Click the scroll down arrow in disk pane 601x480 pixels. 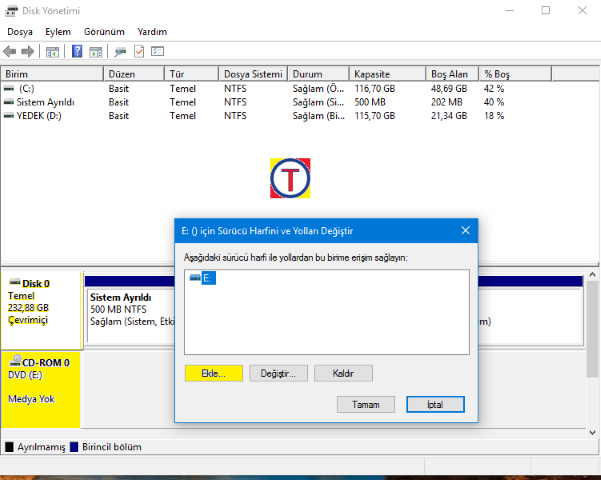(x=592, y=432)
